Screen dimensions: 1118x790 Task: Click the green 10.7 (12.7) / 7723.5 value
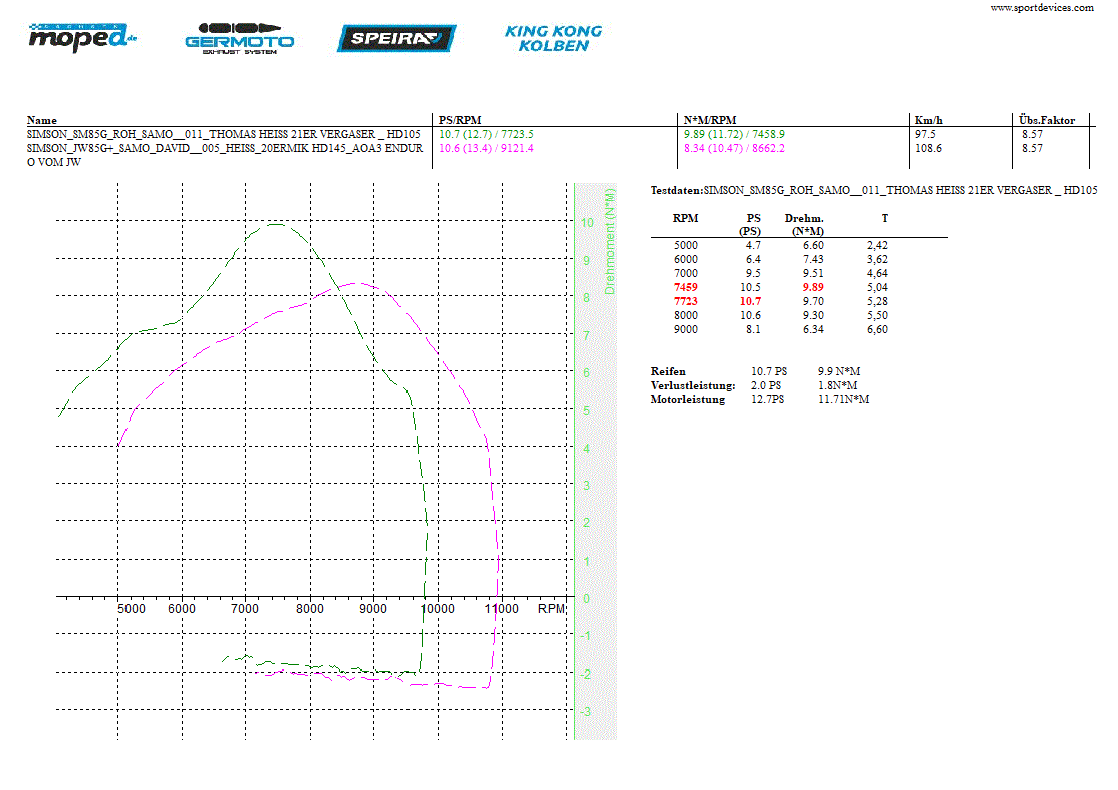(486, 133)
